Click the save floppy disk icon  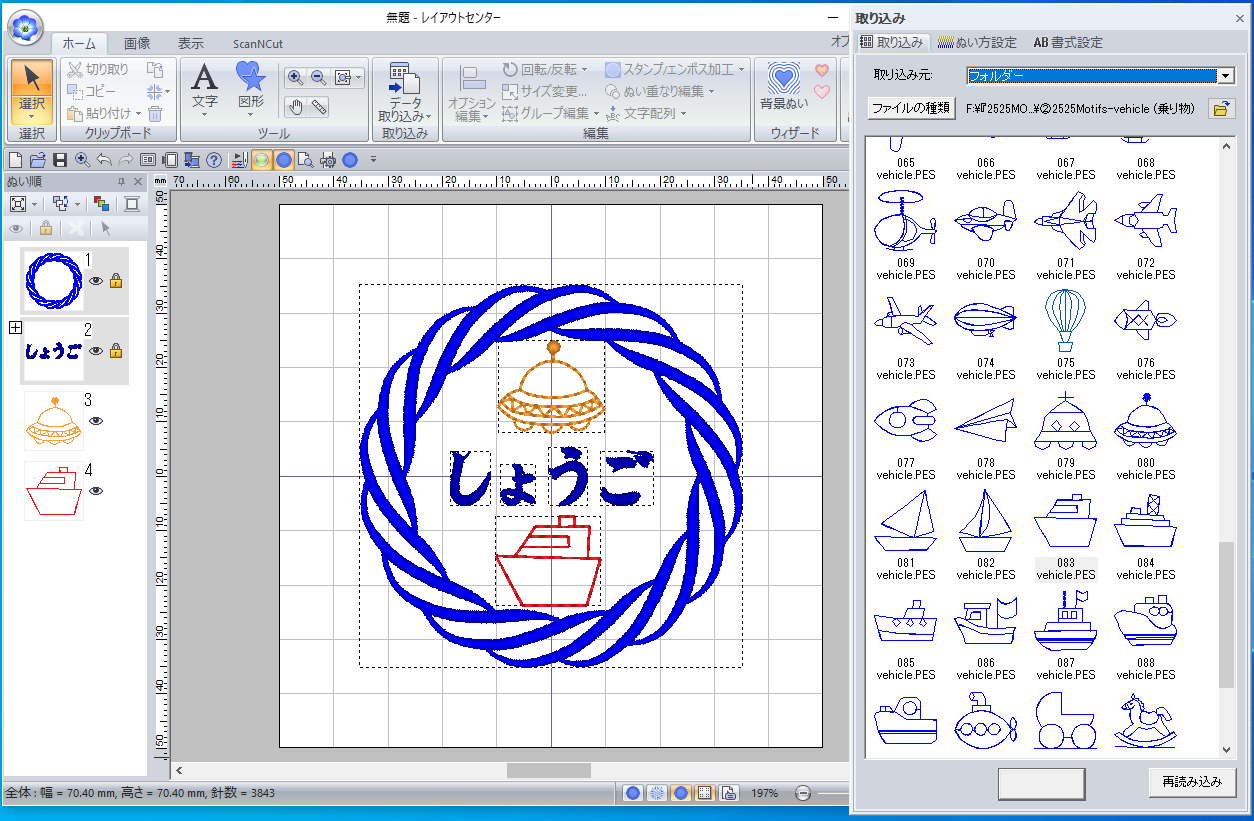point(60,160)
